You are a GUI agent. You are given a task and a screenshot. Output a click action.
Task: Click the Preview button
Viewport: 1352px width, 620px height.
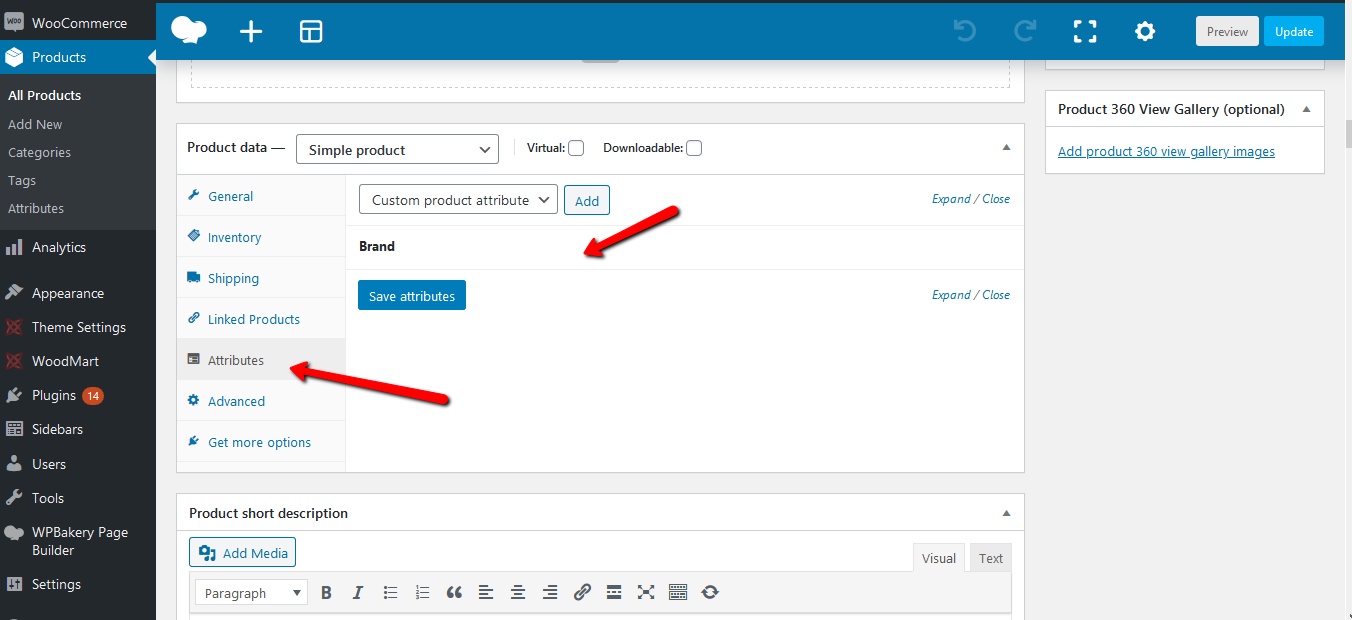1227,31
